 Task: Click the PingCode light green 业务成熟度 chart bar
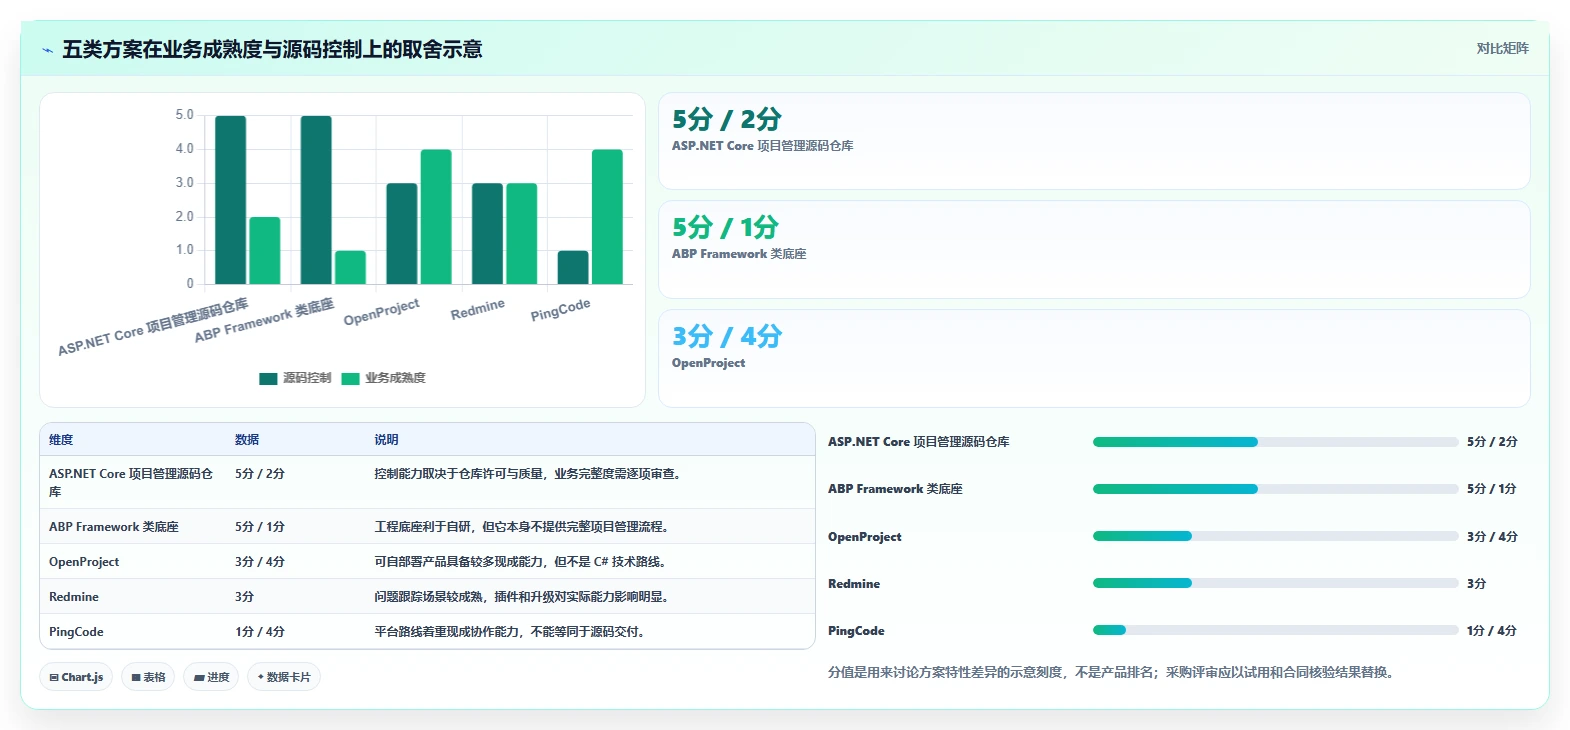pyautogui.click(x=607, y=217)
